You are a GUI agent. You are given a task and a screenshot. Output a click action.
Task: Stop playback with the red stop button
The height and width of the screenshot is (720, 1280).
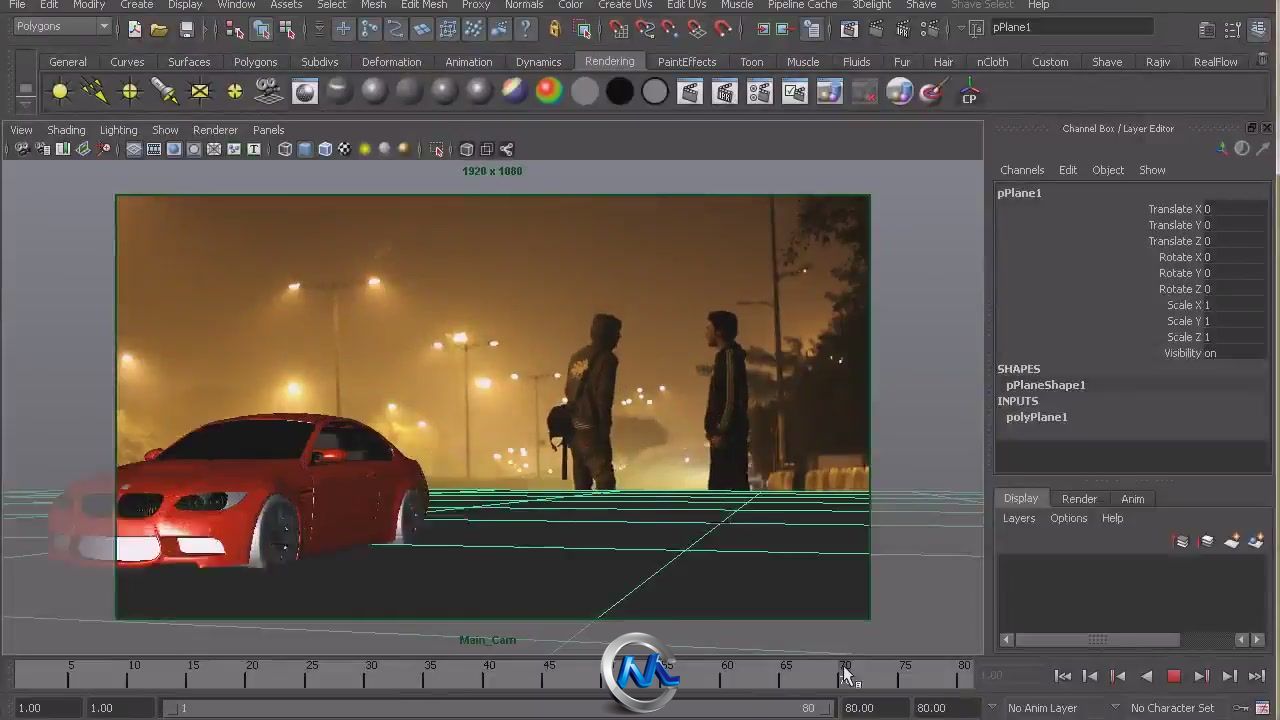(1174, 677)
